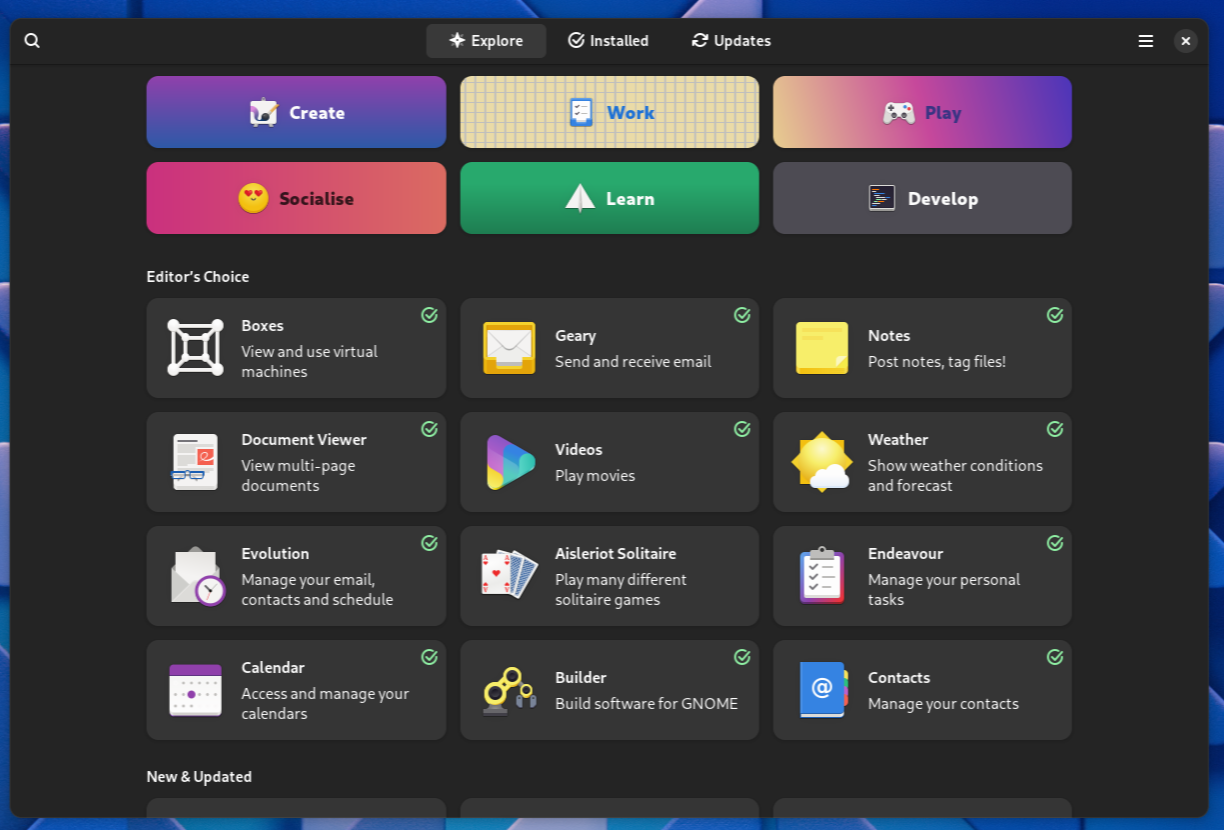
Task: Open the Work category banner
Action: (609, 112)
